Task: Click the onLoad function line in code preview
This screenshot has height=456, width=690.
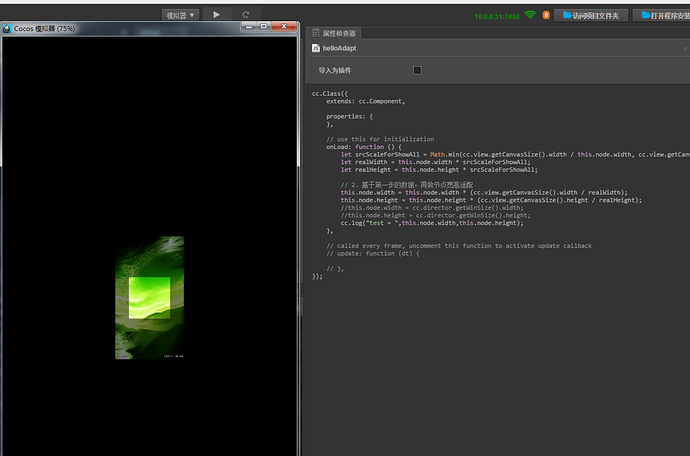Action: pos(363,147)
